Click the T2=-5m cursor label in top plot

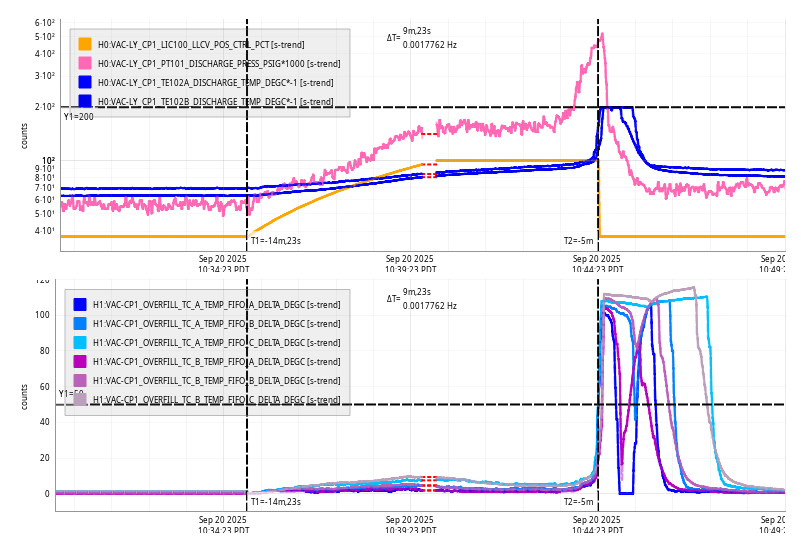(x=578, y=240)
